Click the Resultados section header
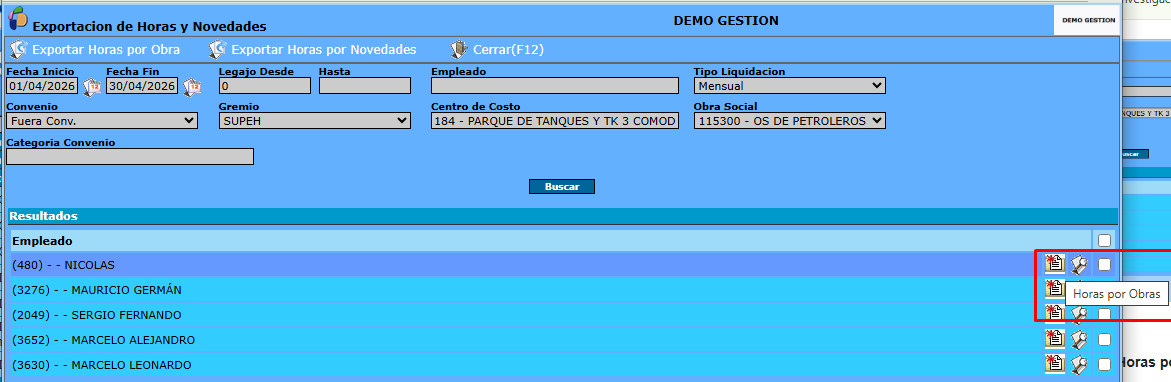1171x382 pixels. tap(563, 216)
